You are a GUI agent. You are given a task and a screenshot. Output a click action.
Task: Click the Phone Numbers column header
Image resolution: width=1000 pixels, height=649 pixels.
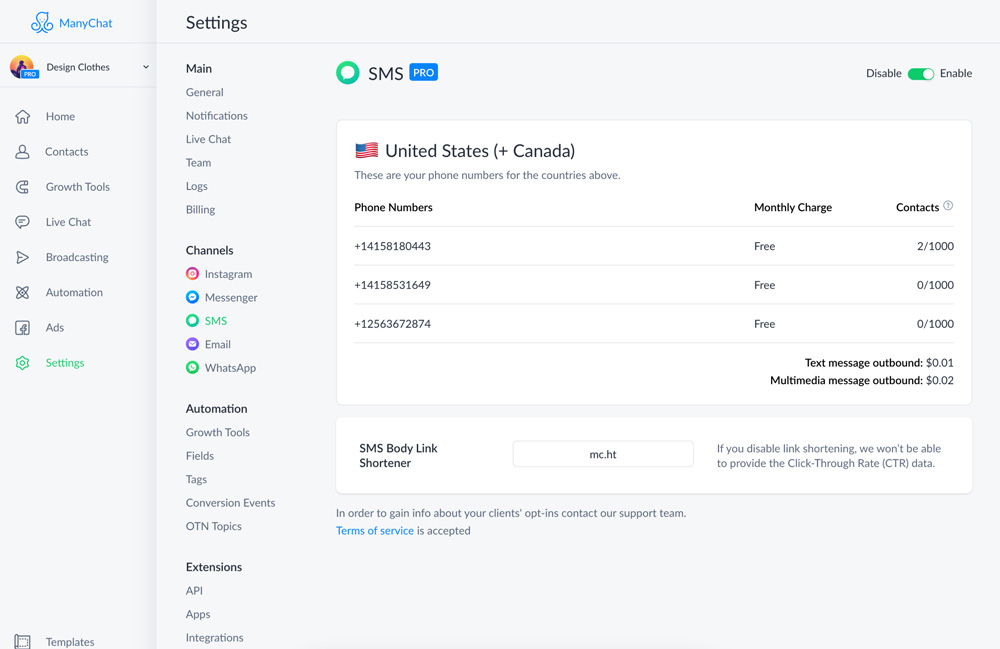click(393, 207)
